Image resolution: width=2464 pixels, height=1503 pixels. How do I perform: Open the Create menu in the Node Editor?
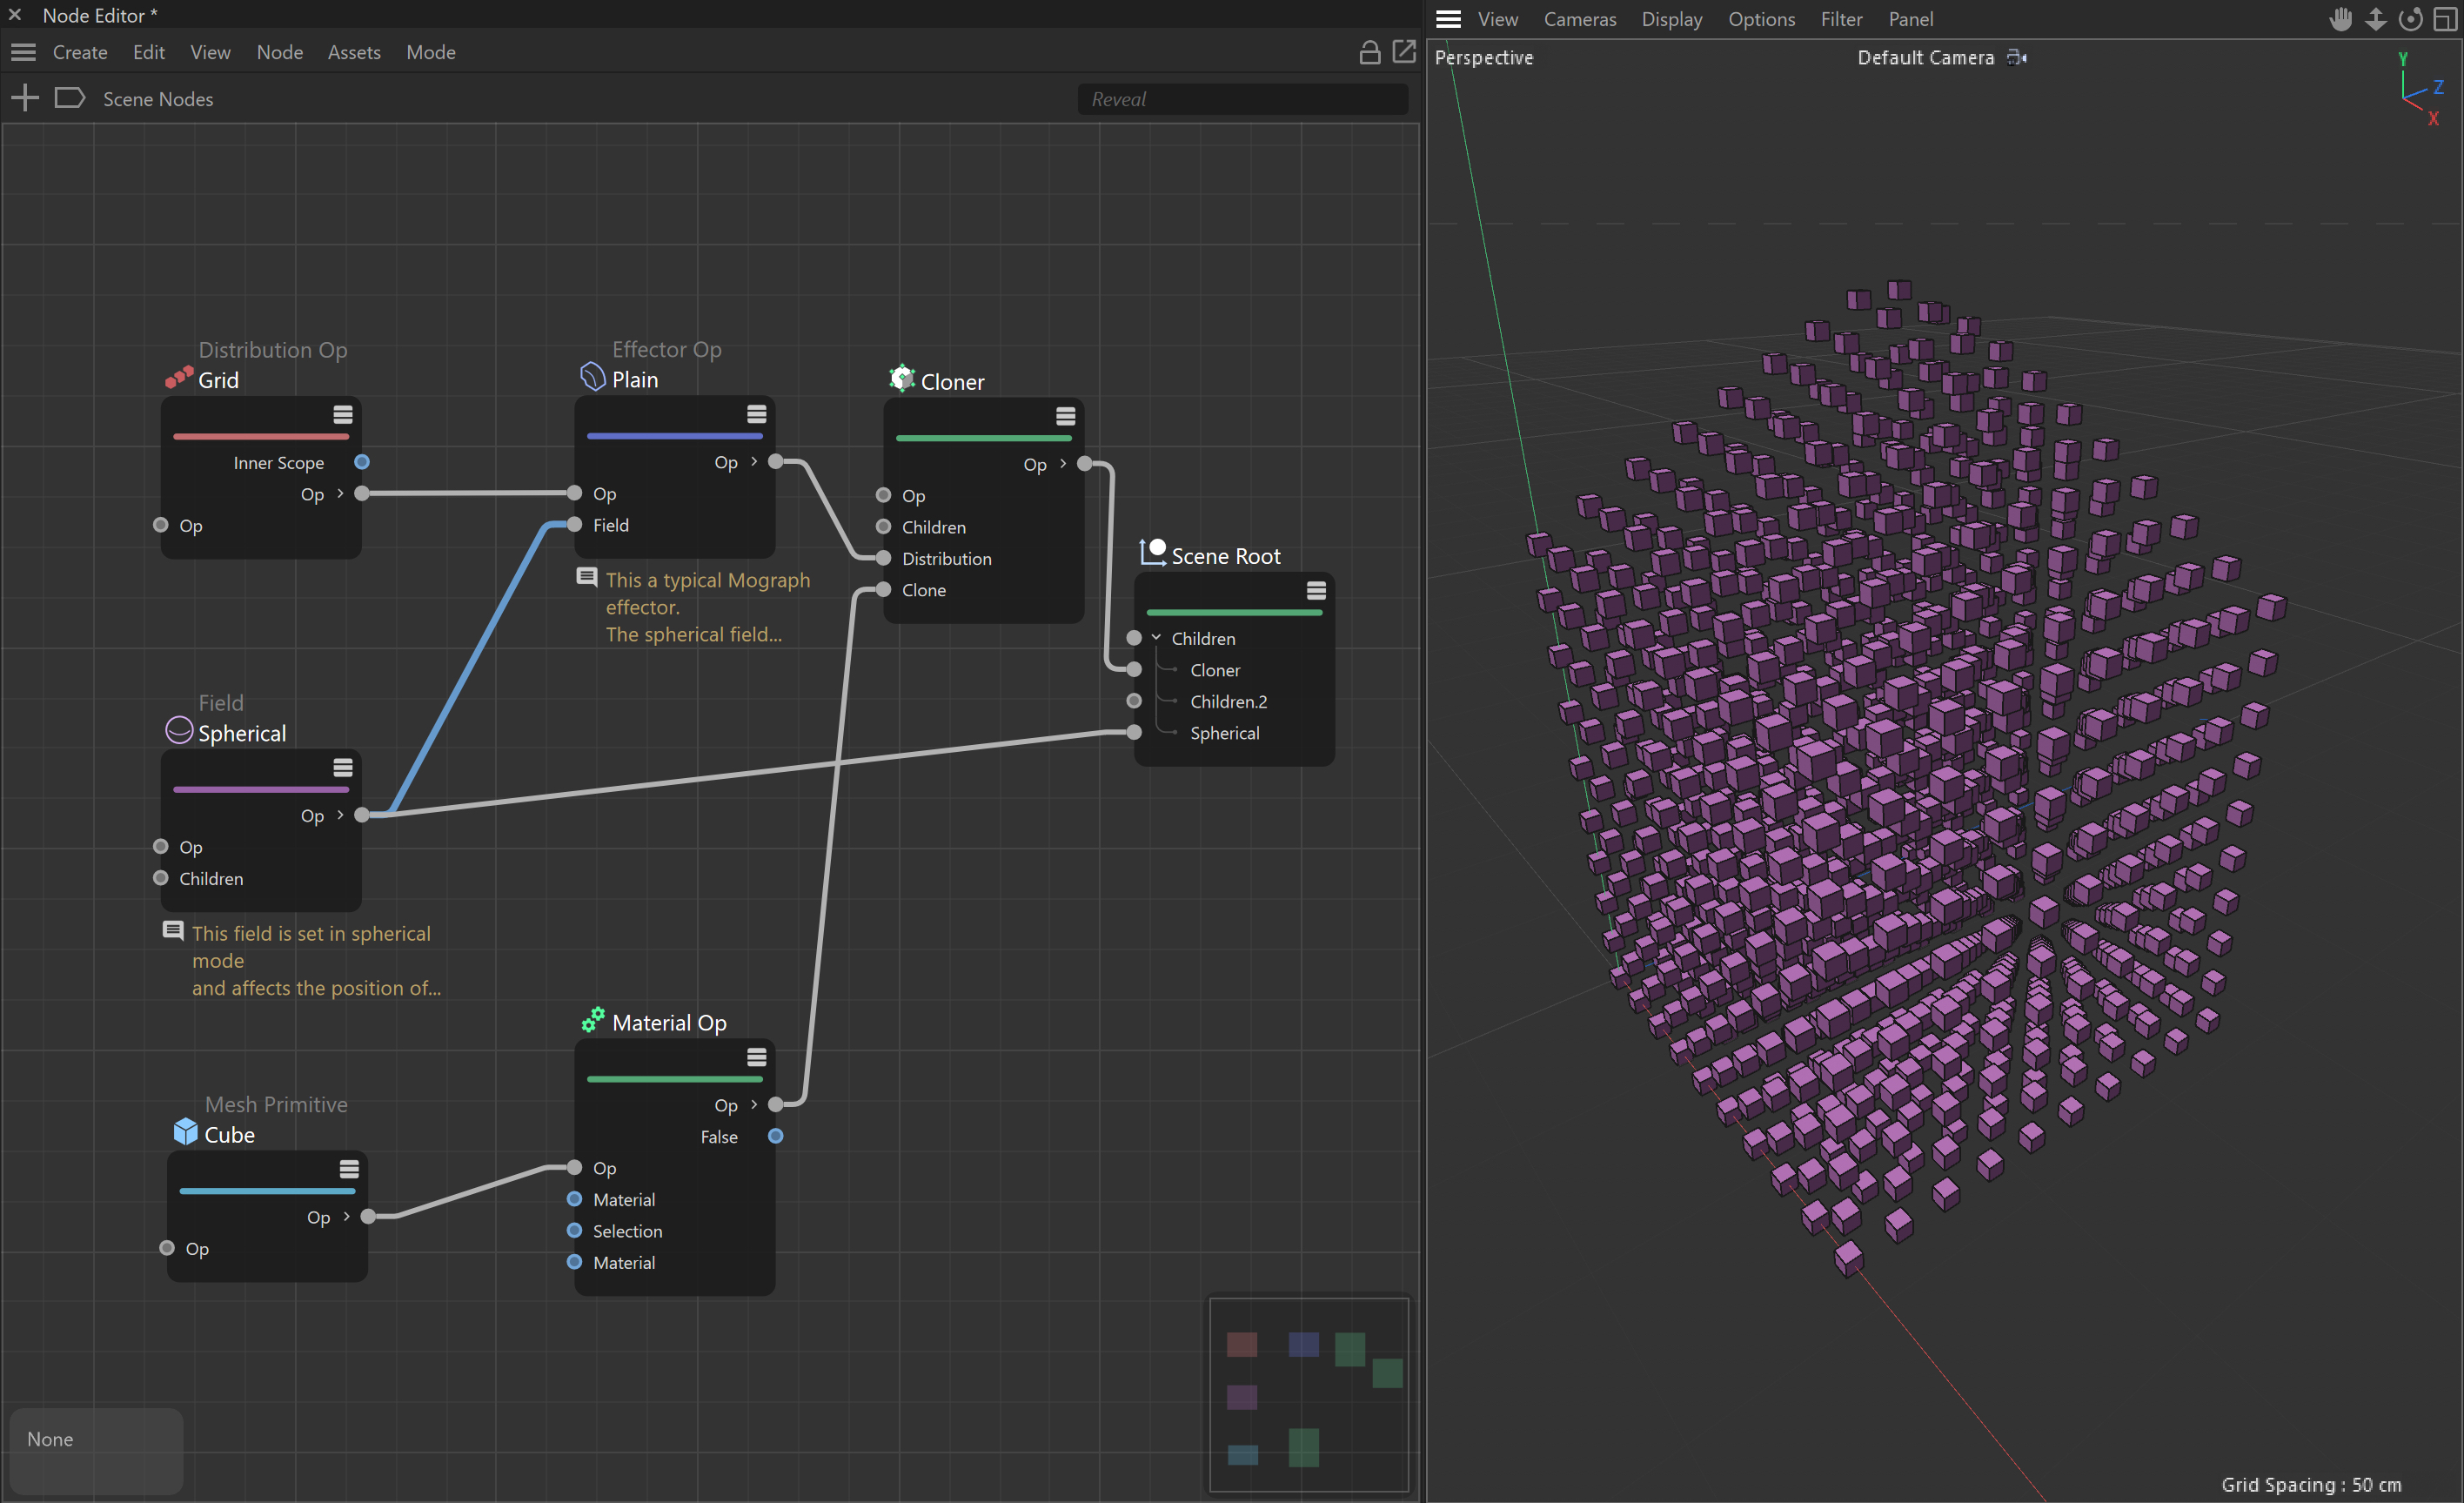[79, 52]
